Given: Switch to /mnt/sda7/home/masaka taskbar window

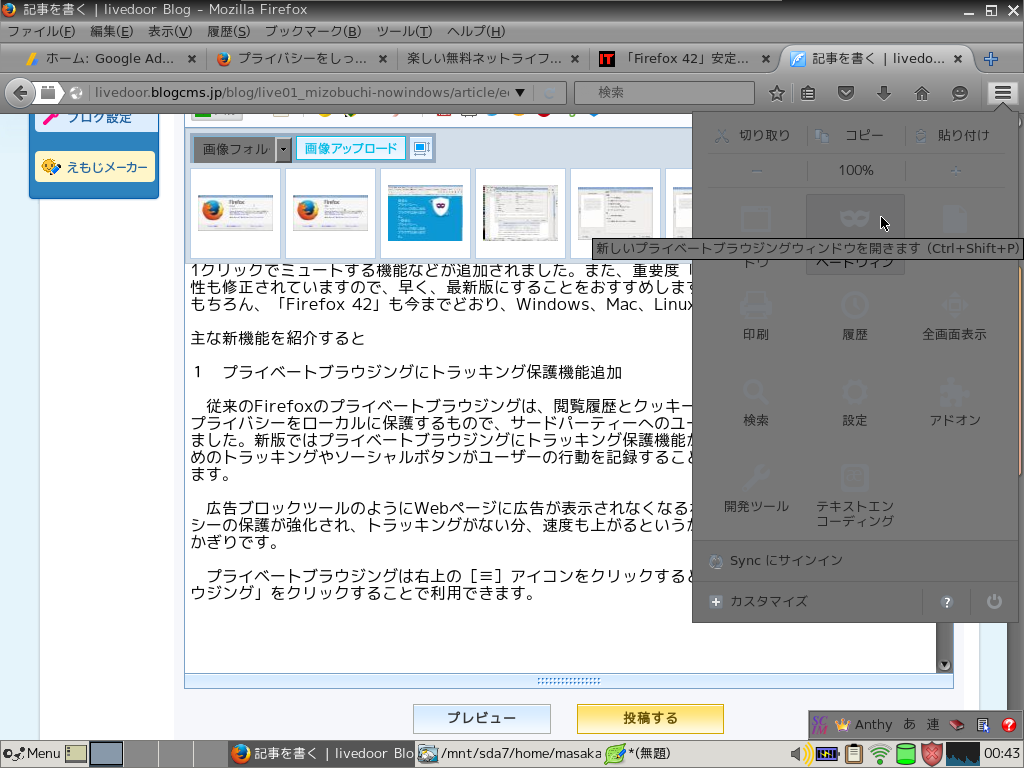Looking at the screenshot, I should pyautogui.click(x=510, y=754).
